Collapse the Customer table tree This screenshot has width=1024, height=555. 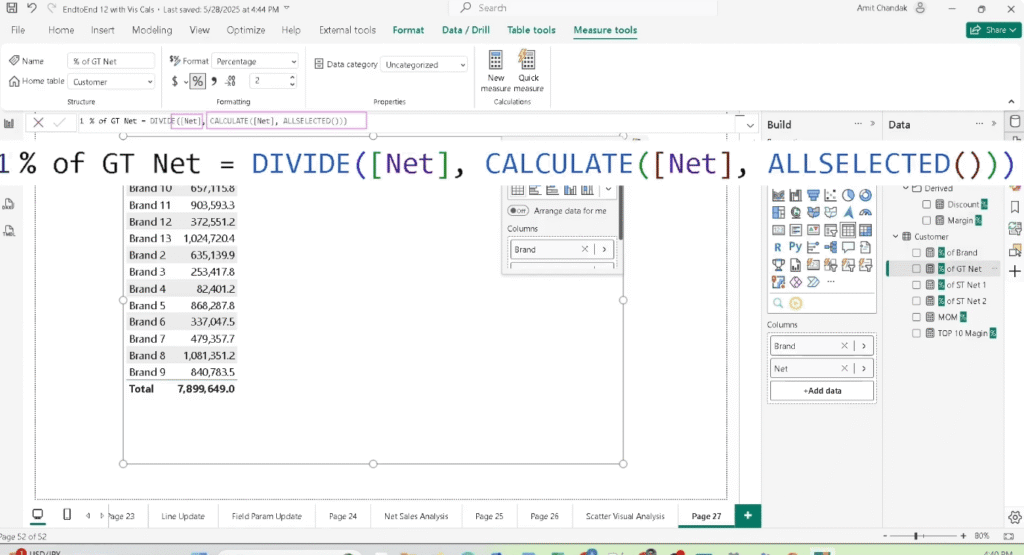[x=896, y=236]
